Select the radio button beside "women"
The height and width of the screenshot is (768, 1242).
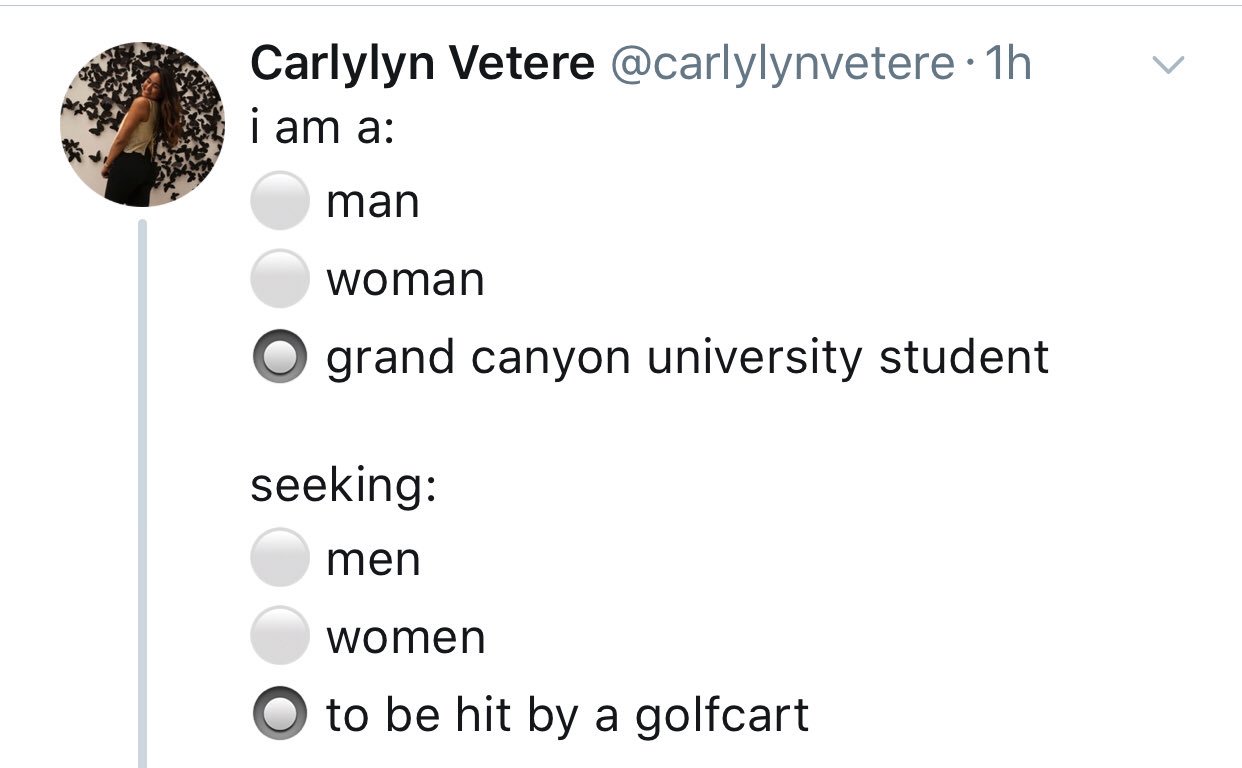pyautogui.click(x=278, y=636)
